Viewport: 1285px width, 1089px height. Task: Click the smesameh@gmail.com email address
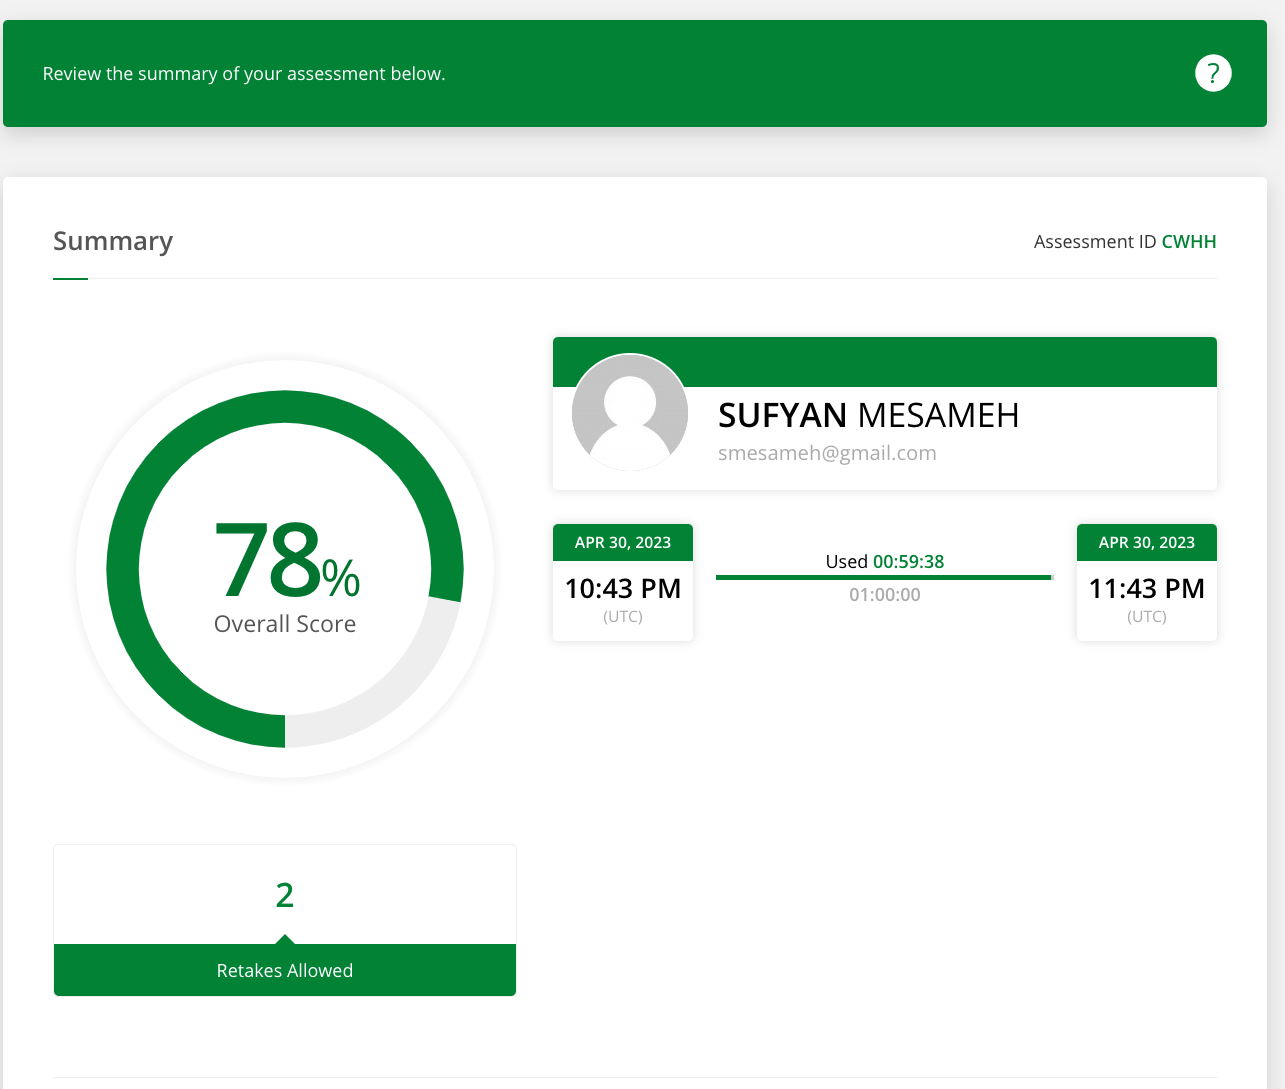point(827,453)
